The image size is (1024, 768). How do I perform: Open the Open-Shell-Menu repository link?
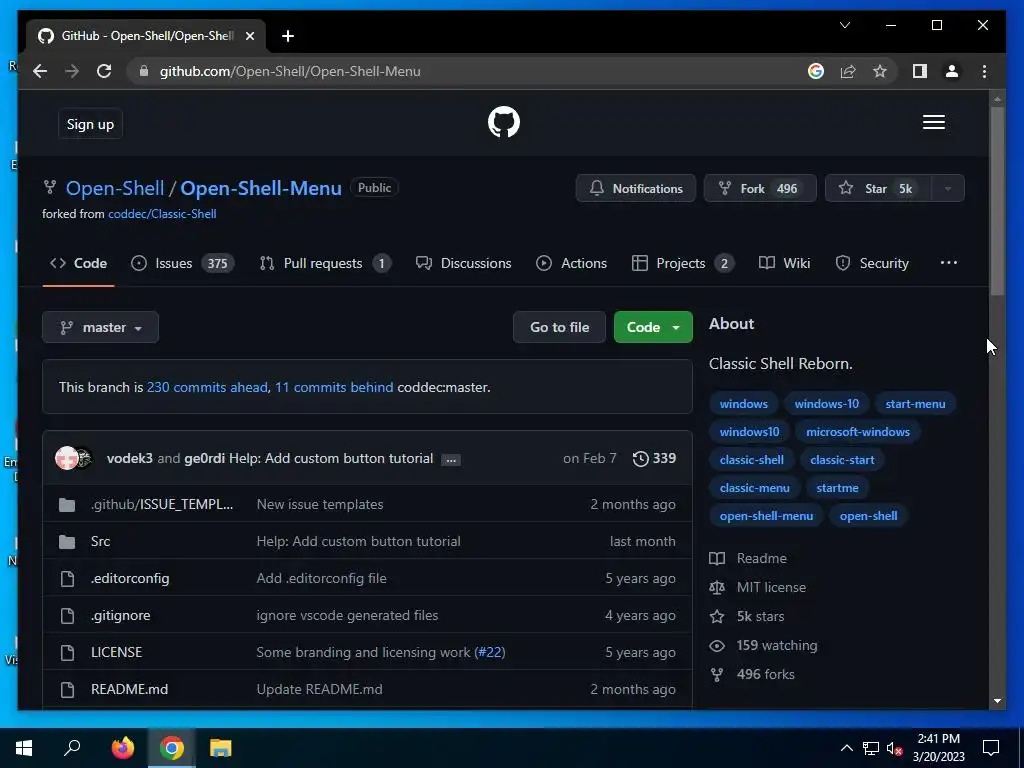(261, 188)
